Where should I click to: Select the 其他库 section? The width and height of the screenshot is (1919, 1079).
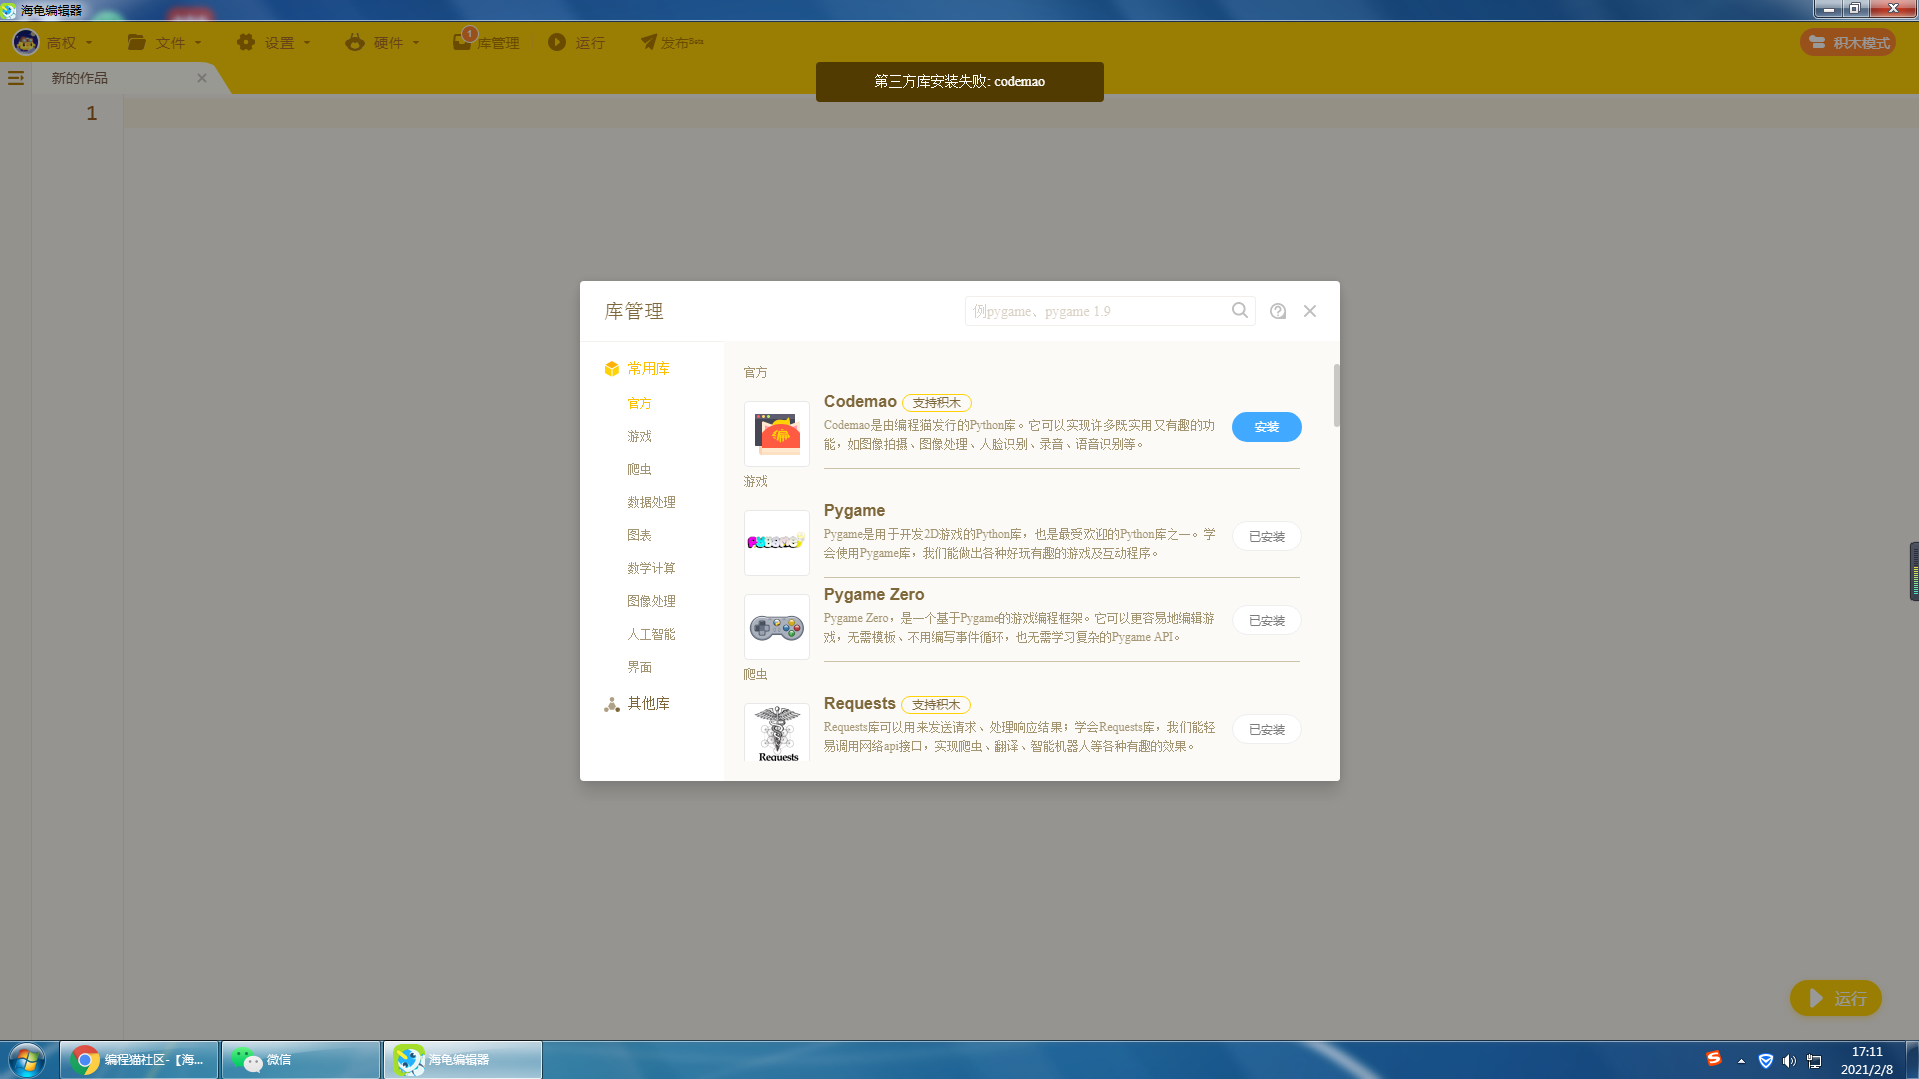pyautogui.click(x=637, y=704)
